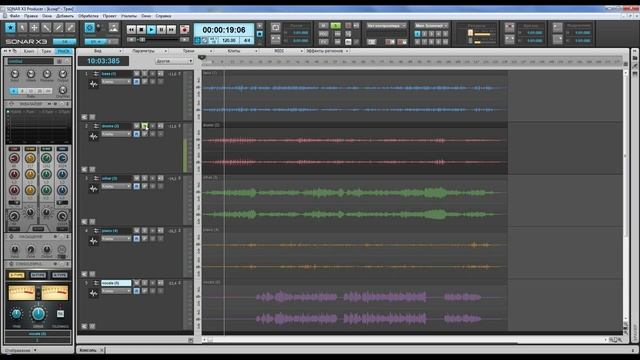Open the Справка menu

pos(163,16)
